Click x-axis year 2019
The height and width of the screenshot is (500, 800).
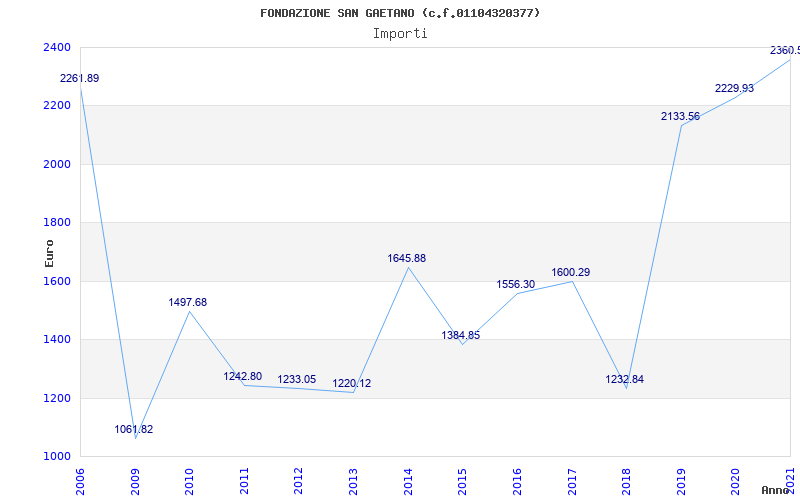click(x=681, y=481)
